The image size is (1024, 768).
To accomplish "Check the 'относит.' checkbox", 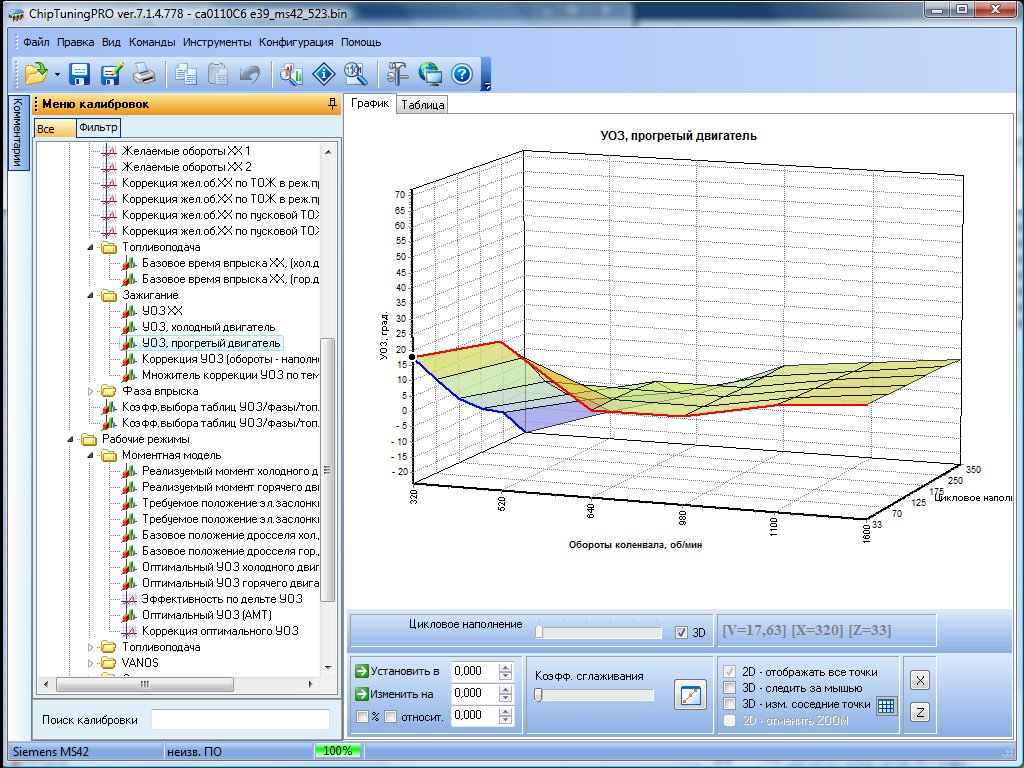I will (x=391, y=716).
